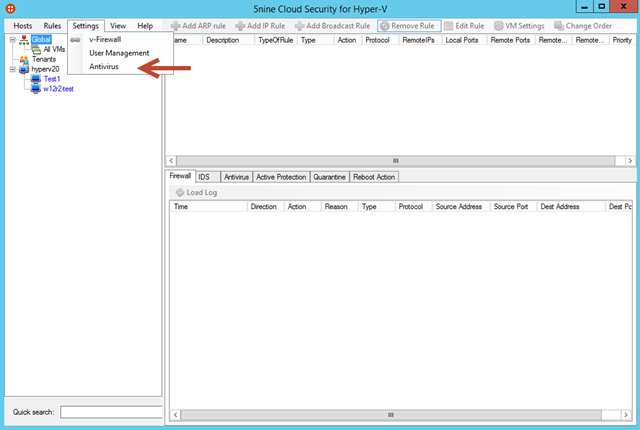Select the Test1 virtual machine
Viewport: 640px width, 430px height.
[52, 79]
